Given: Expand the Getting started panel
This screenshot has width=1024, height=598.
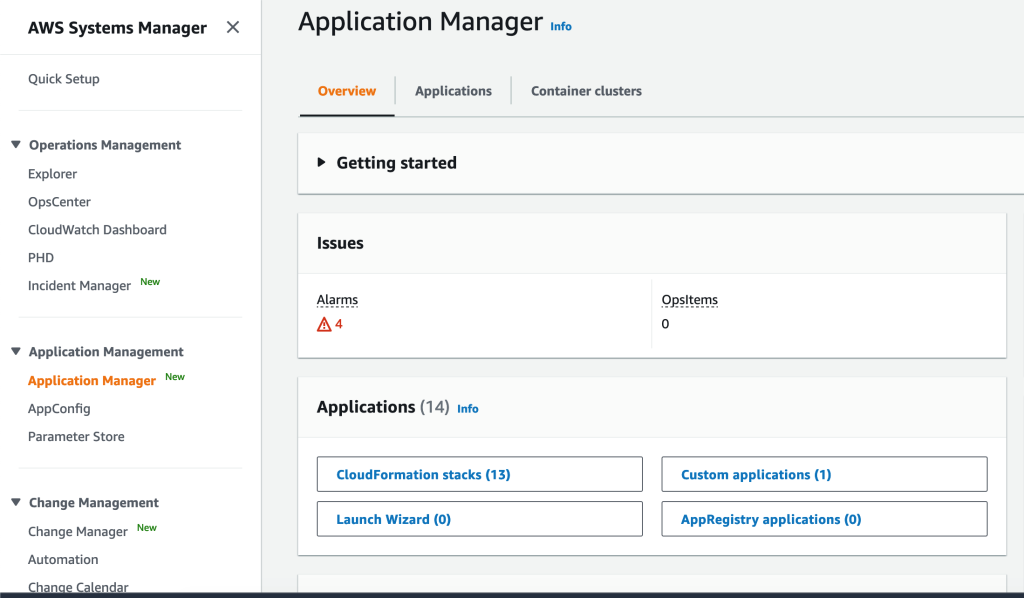Looking at the screenshot, I should point(320,162).
